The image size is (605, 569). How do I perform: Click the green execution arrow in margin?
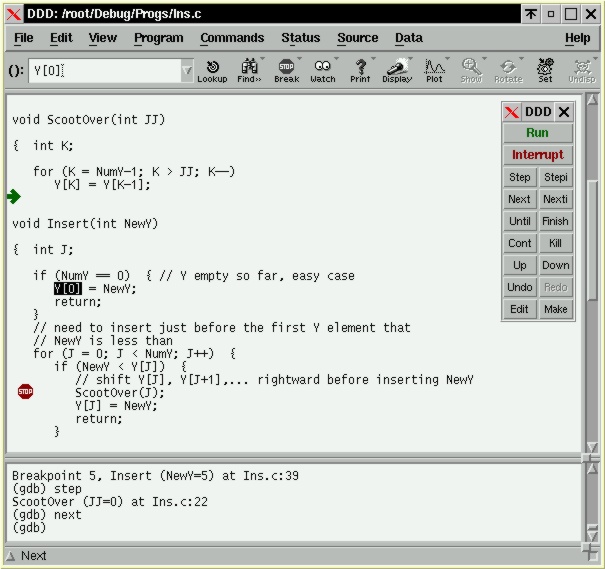pyautogui.click(x=13, y=197)
